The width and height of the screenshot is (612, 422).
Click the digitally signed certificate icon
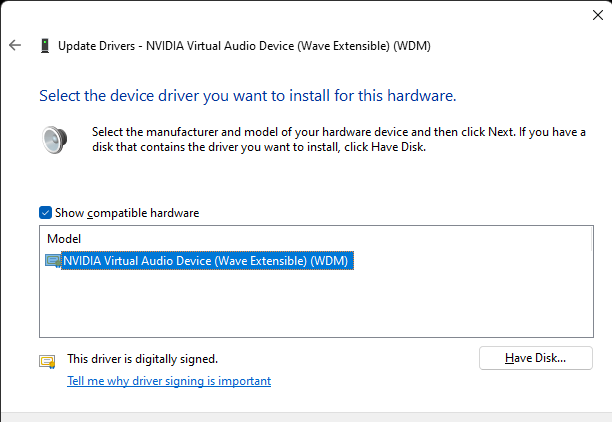[47, 360]
